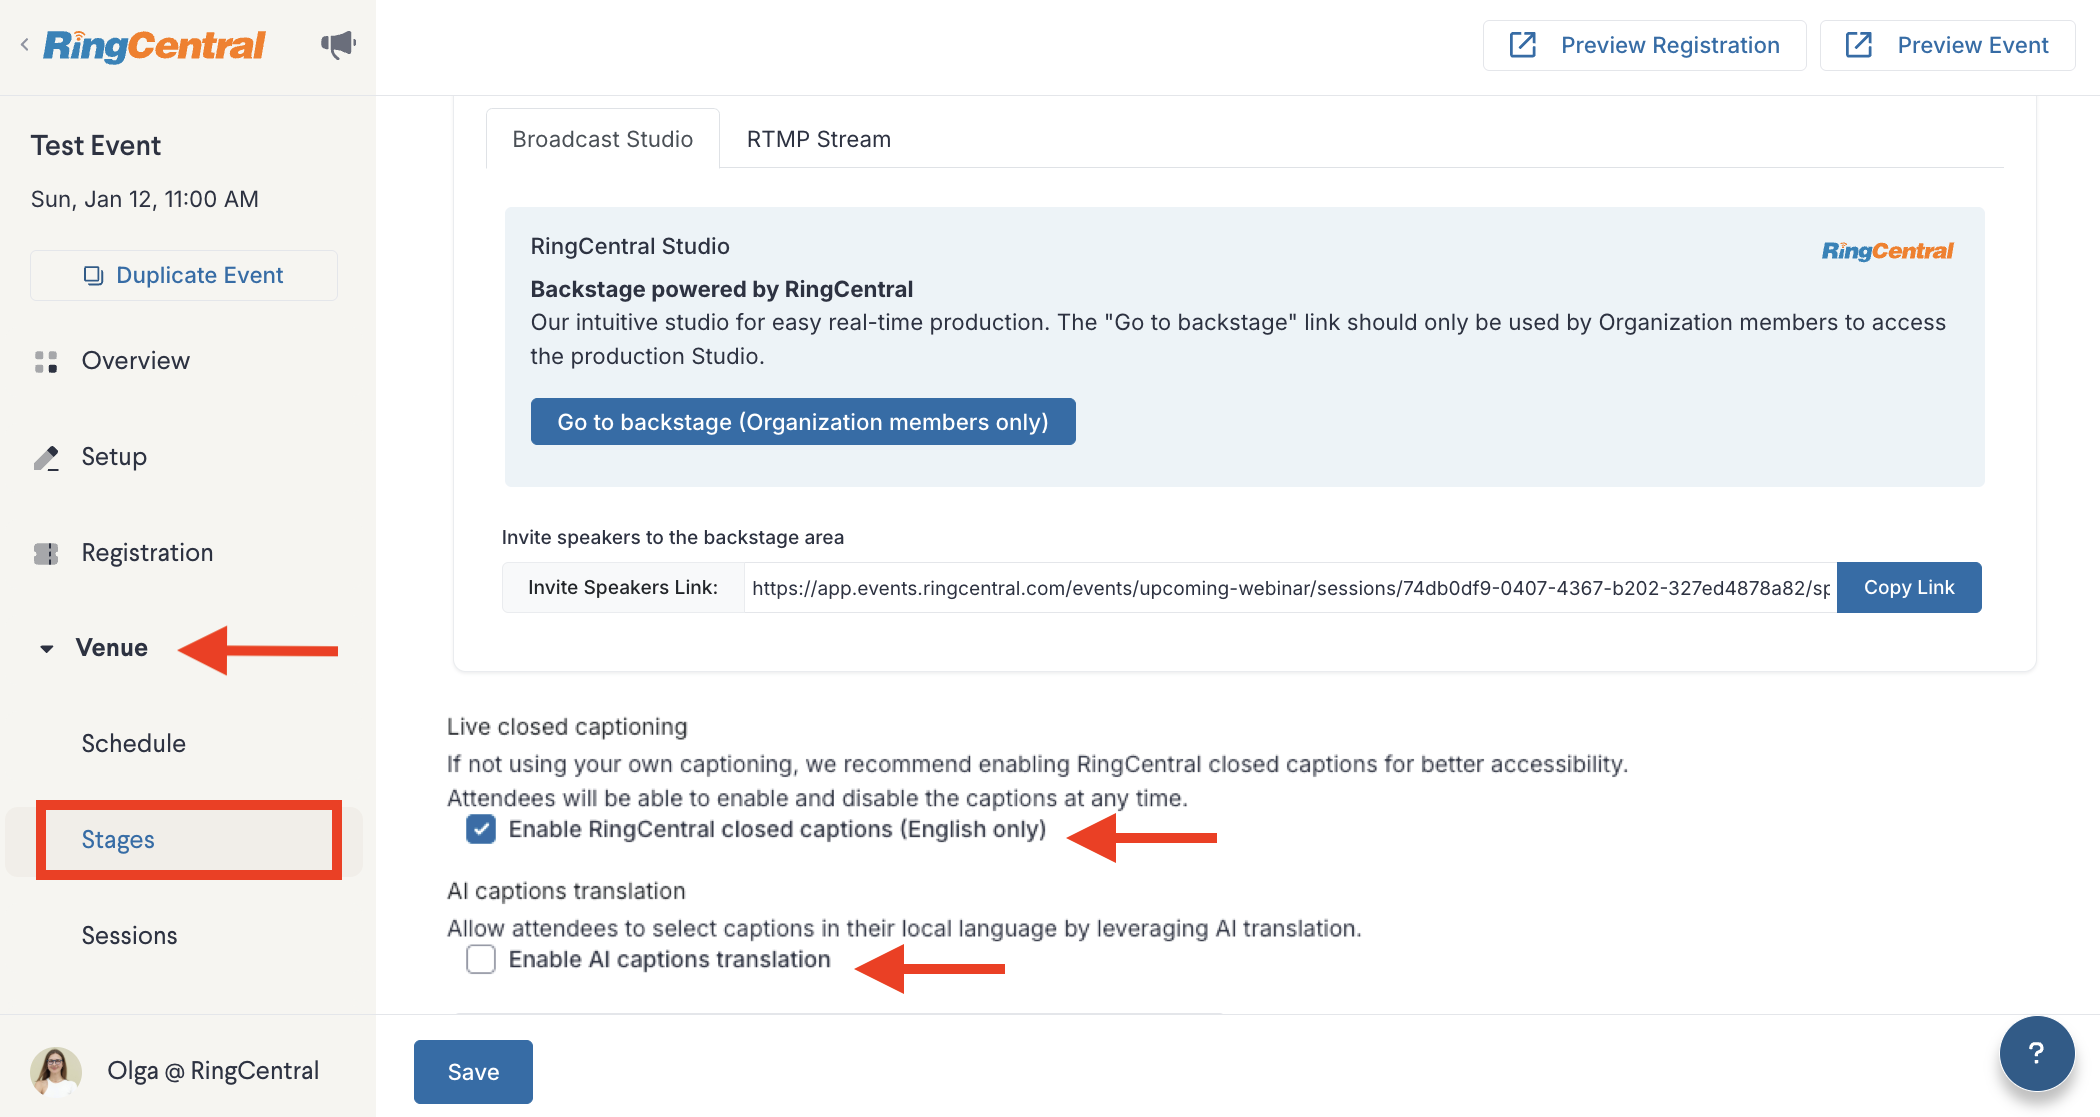Disable RingCentral closed captions checkbox
Image resolution: width=2100 pixels, height=1117 pixels.
(481, 829)
